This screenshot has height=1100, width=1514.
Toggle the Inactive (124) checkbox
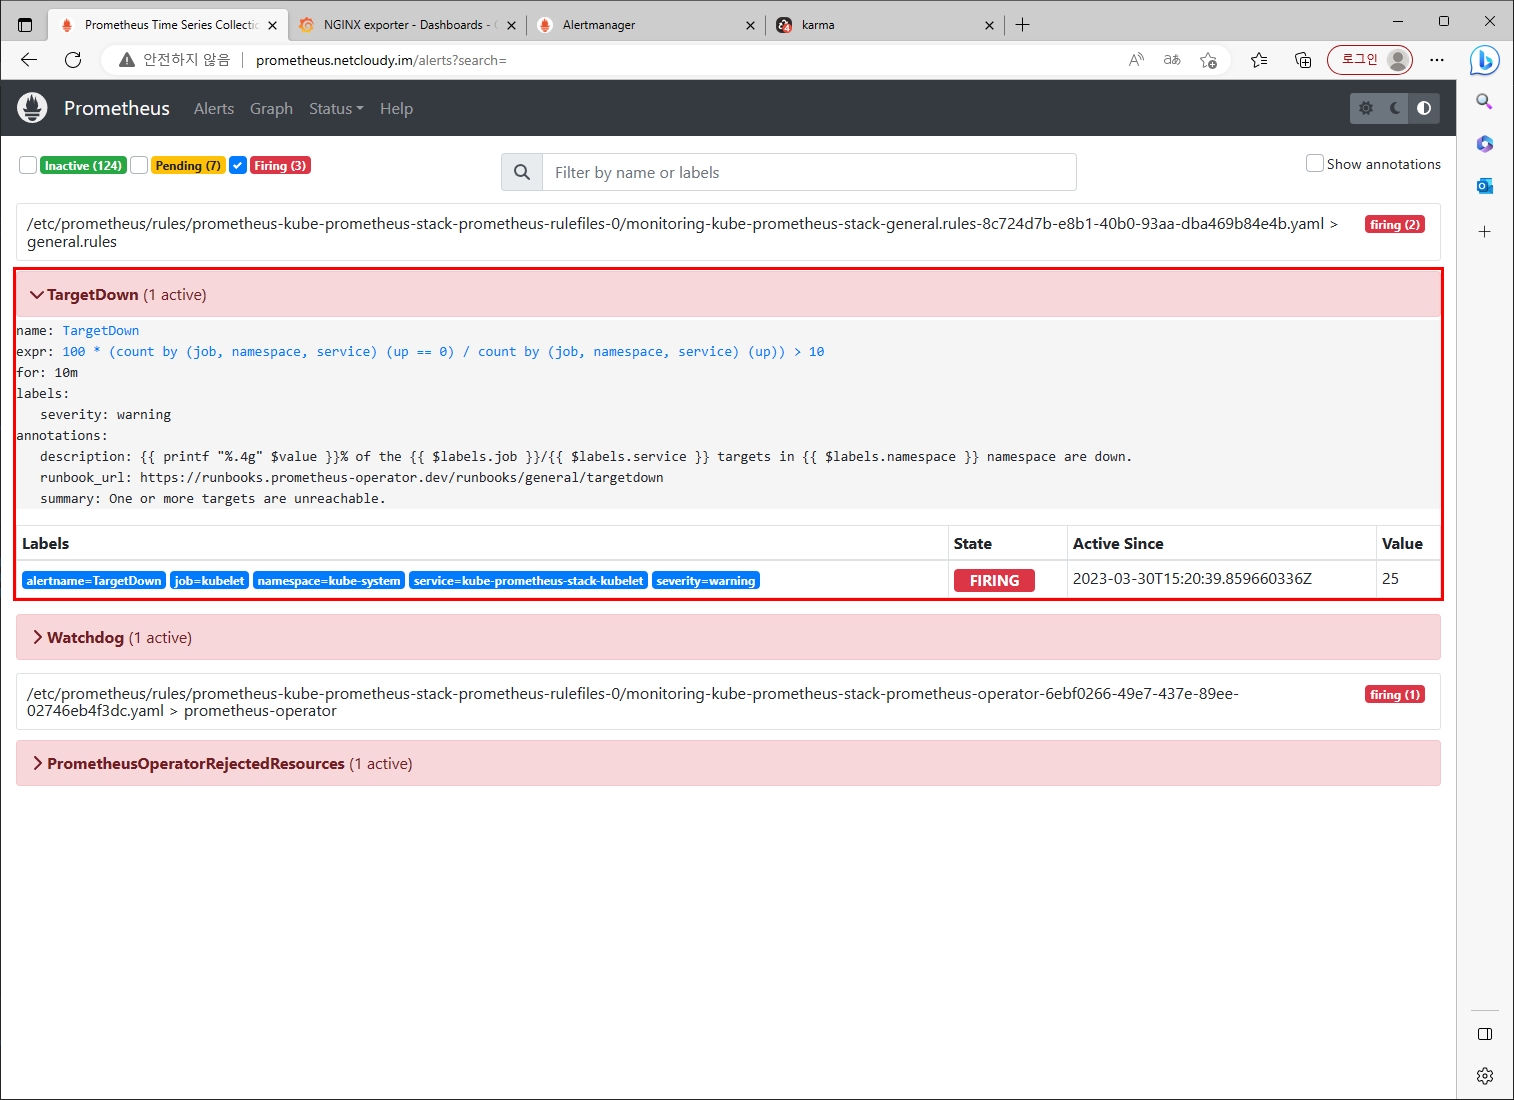(28, 165)
